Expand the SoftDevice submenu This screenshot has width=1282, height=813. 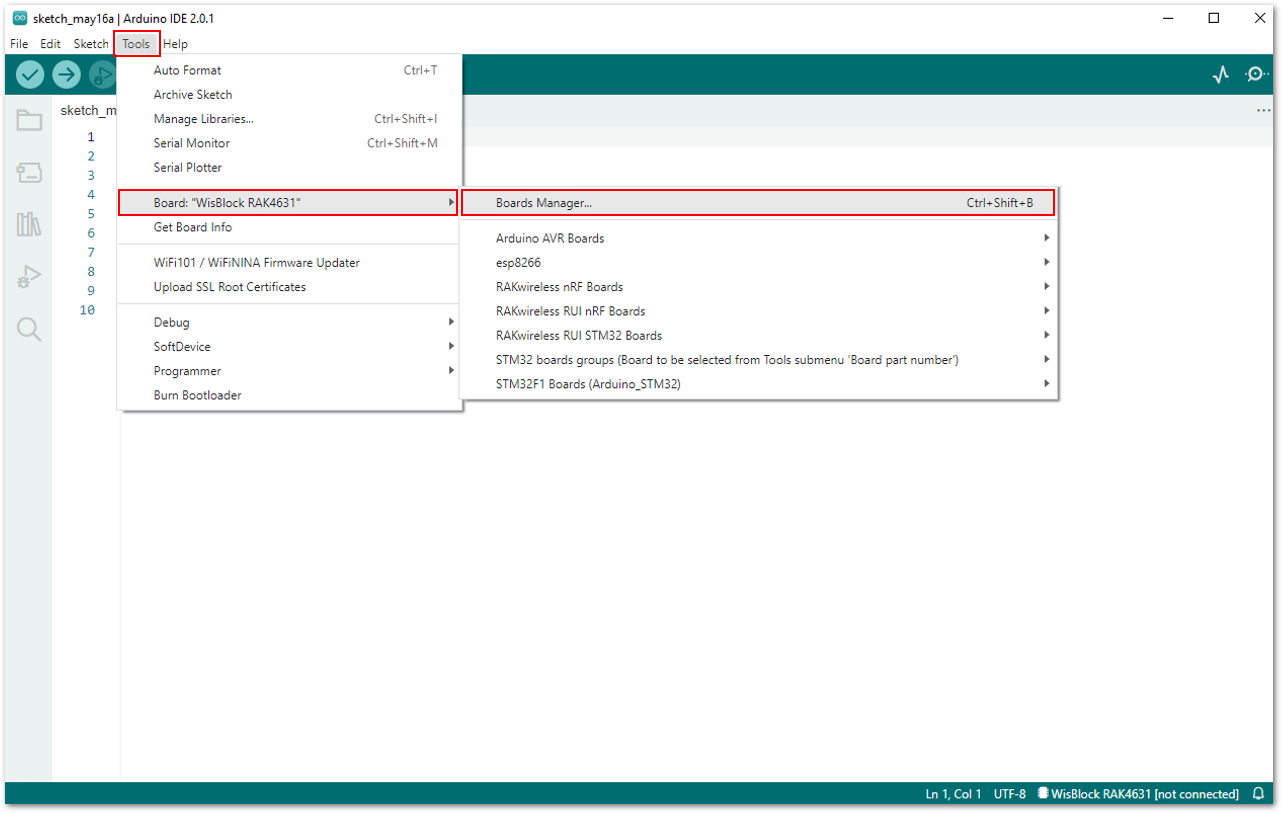pos(289,347)
